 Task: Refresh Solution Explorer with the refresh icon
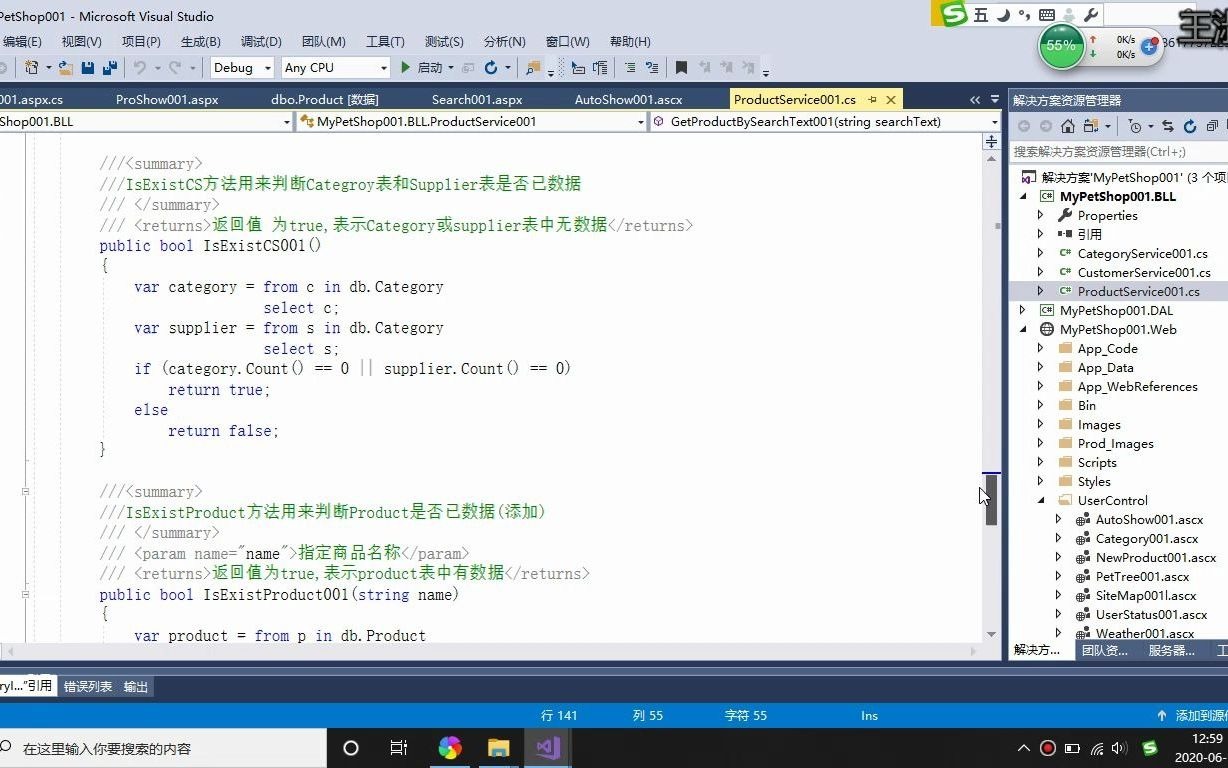pos(1189,127)
